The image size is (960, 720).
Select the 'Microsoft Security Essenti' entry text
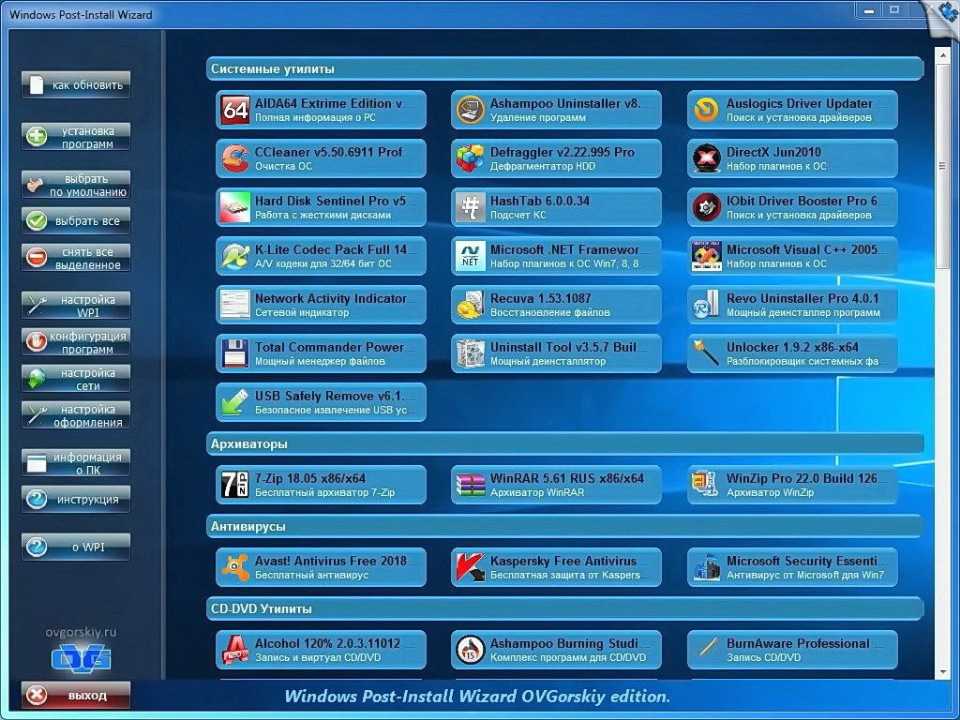(802, 561)
